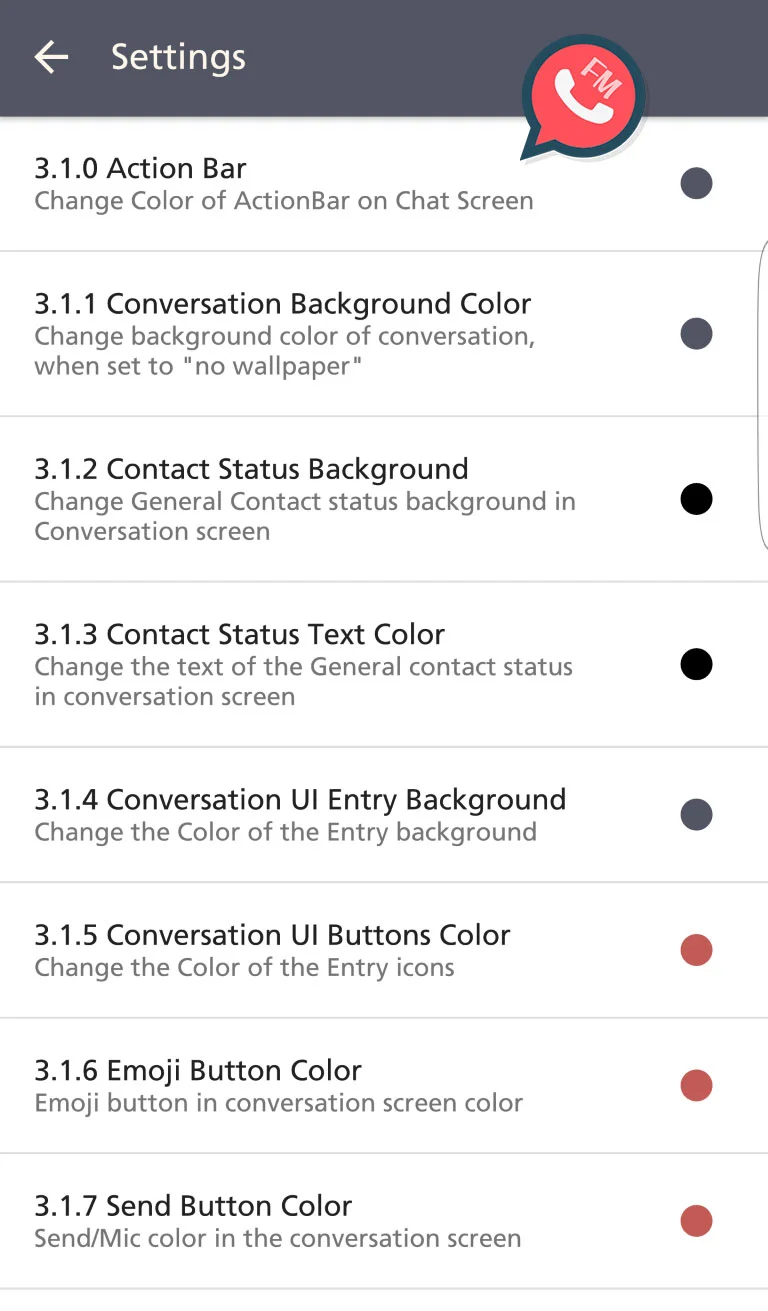Tap 3.1.7 Send Button Color row
The width and height of the screenshot is (768, 1311).
[x=384, y=1221]
